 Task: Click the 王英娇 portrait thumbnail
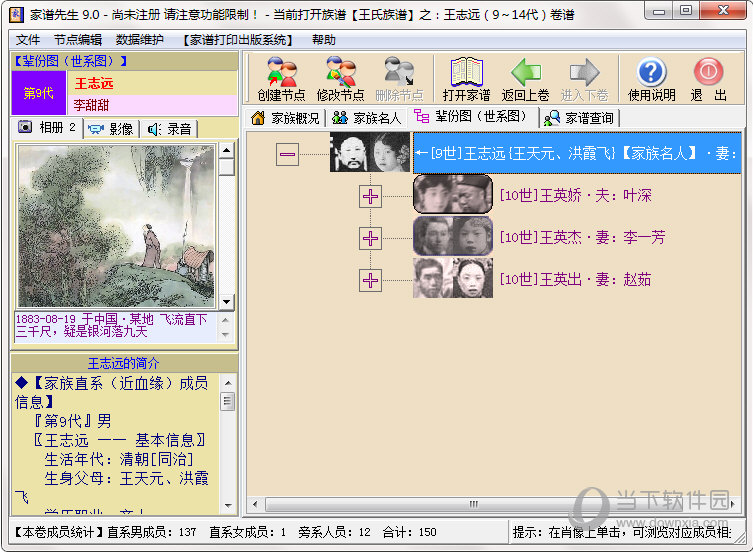click(453, 194)
